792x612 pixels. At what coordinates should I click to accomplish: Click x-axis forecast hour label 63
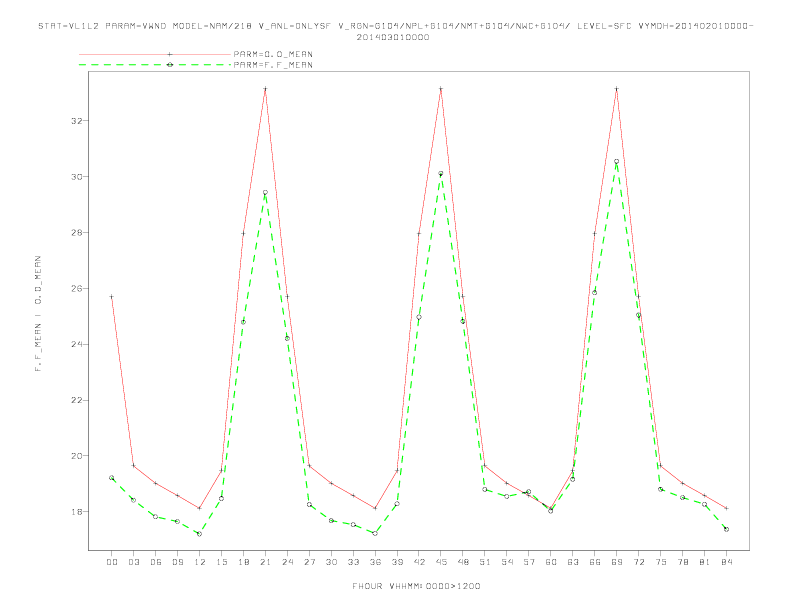tap(573, 562)
